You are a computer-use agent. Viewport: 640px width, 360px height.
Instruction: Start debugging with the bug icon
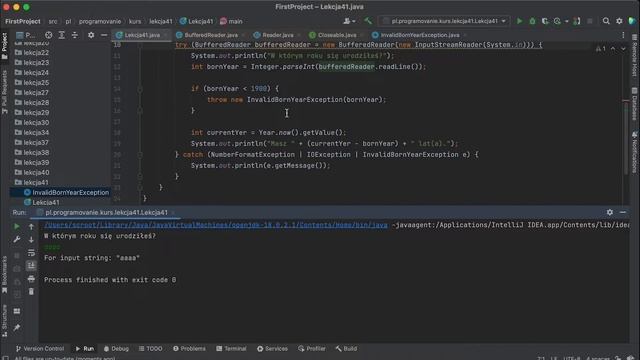(532, 21)
